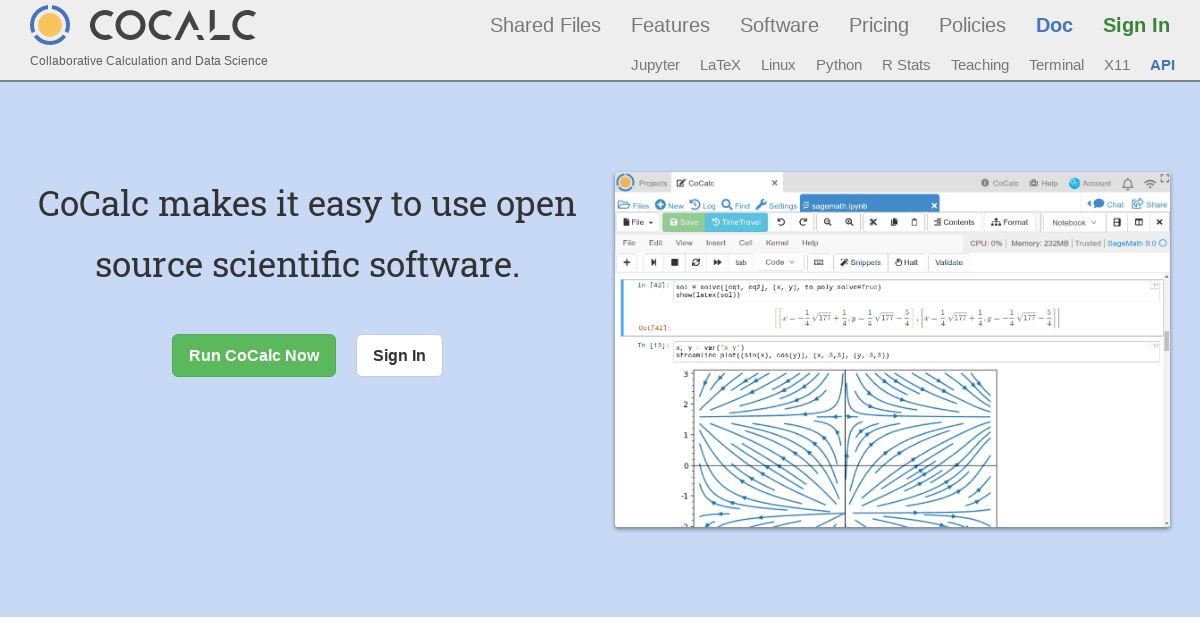Select Terminal in the sub-navigation
1200x630 pixels.
click(1056, 65)
